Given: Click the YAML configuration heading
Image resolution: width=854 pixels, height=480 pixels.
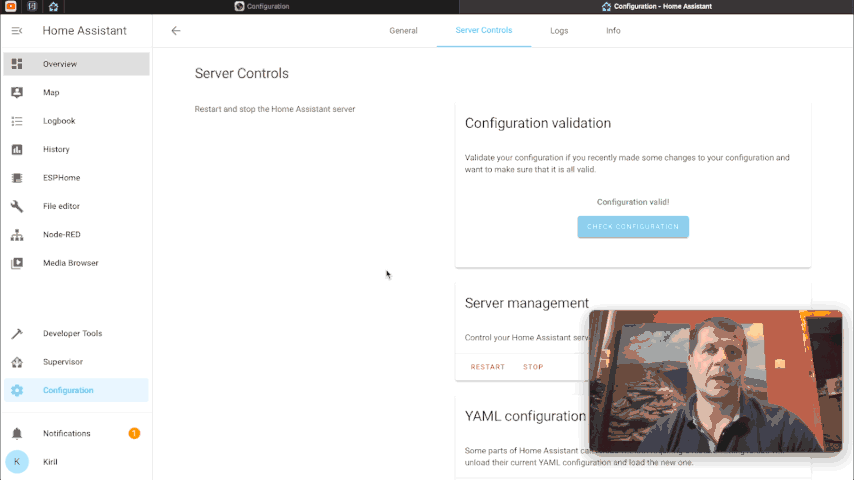Looking at the screenshot, I should tap(525, 416).
